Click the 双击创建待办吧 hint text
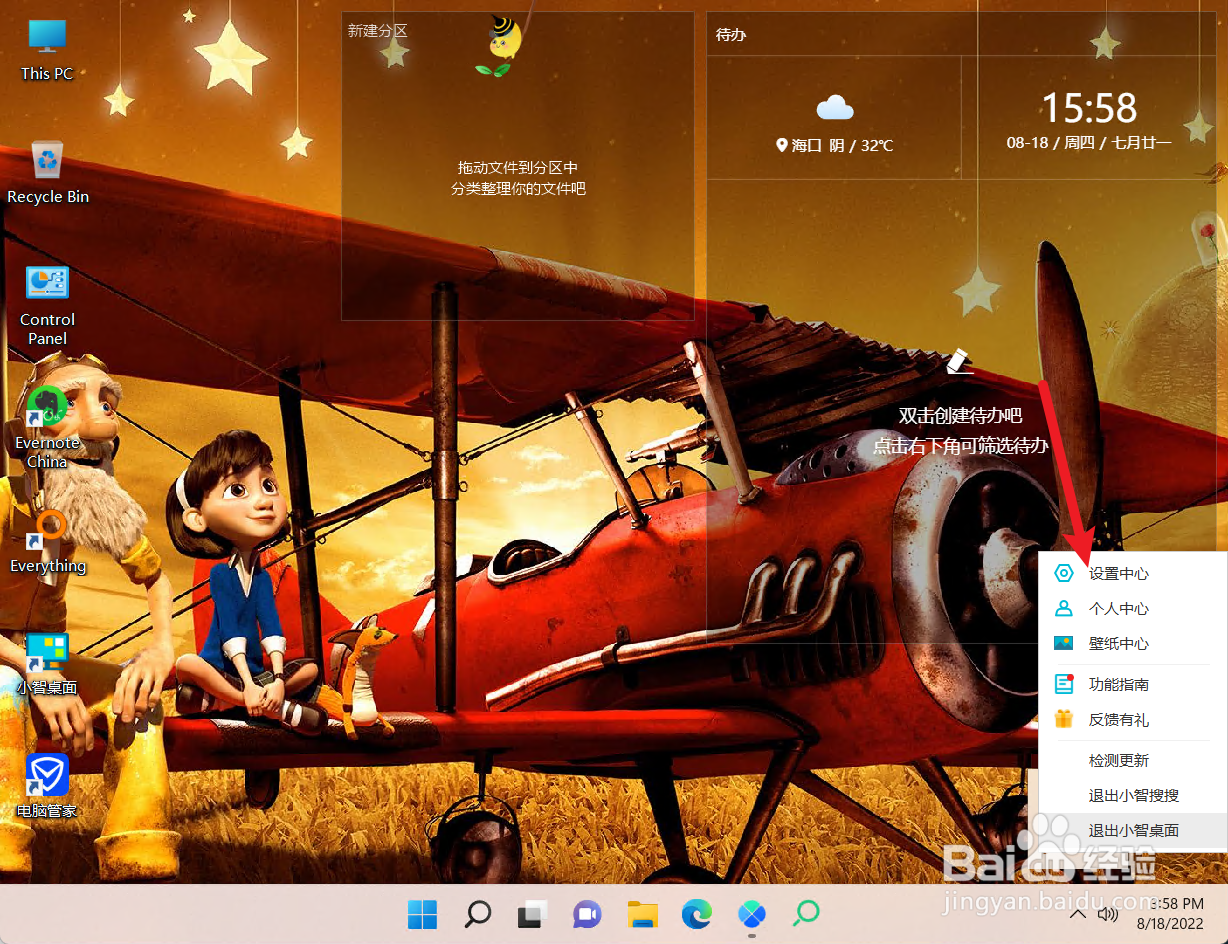This screenshot has height=944, width=1228. [x=960, y=415]
